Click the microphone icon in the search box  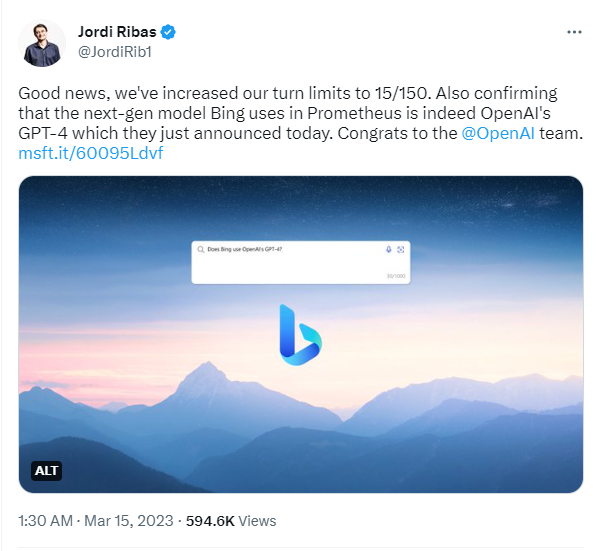click(389, 250)
